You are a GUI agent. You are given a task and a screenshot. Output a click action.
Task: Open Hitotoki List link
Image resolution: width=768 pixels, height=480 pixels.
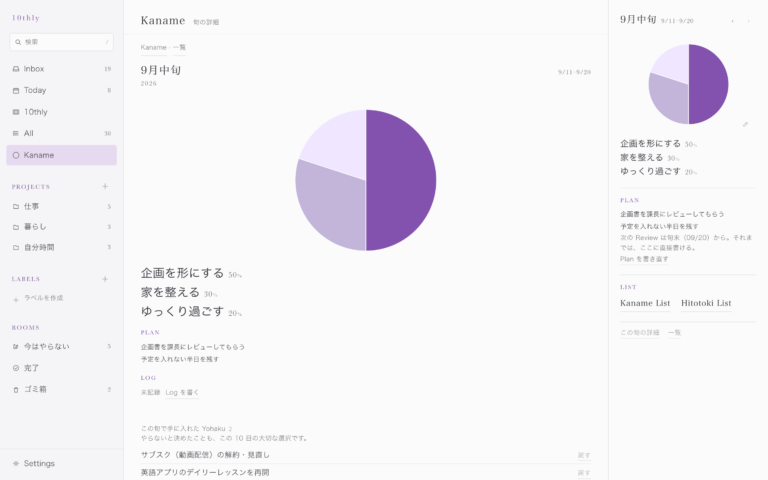(x=706, y=303)
